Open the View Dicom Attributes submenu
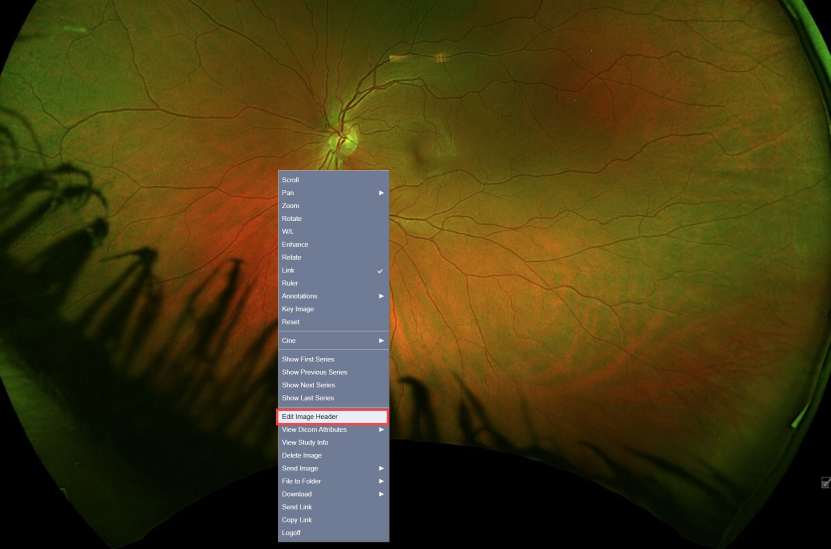The height and width of the screenshot is (549, 831). click(332, 429)
